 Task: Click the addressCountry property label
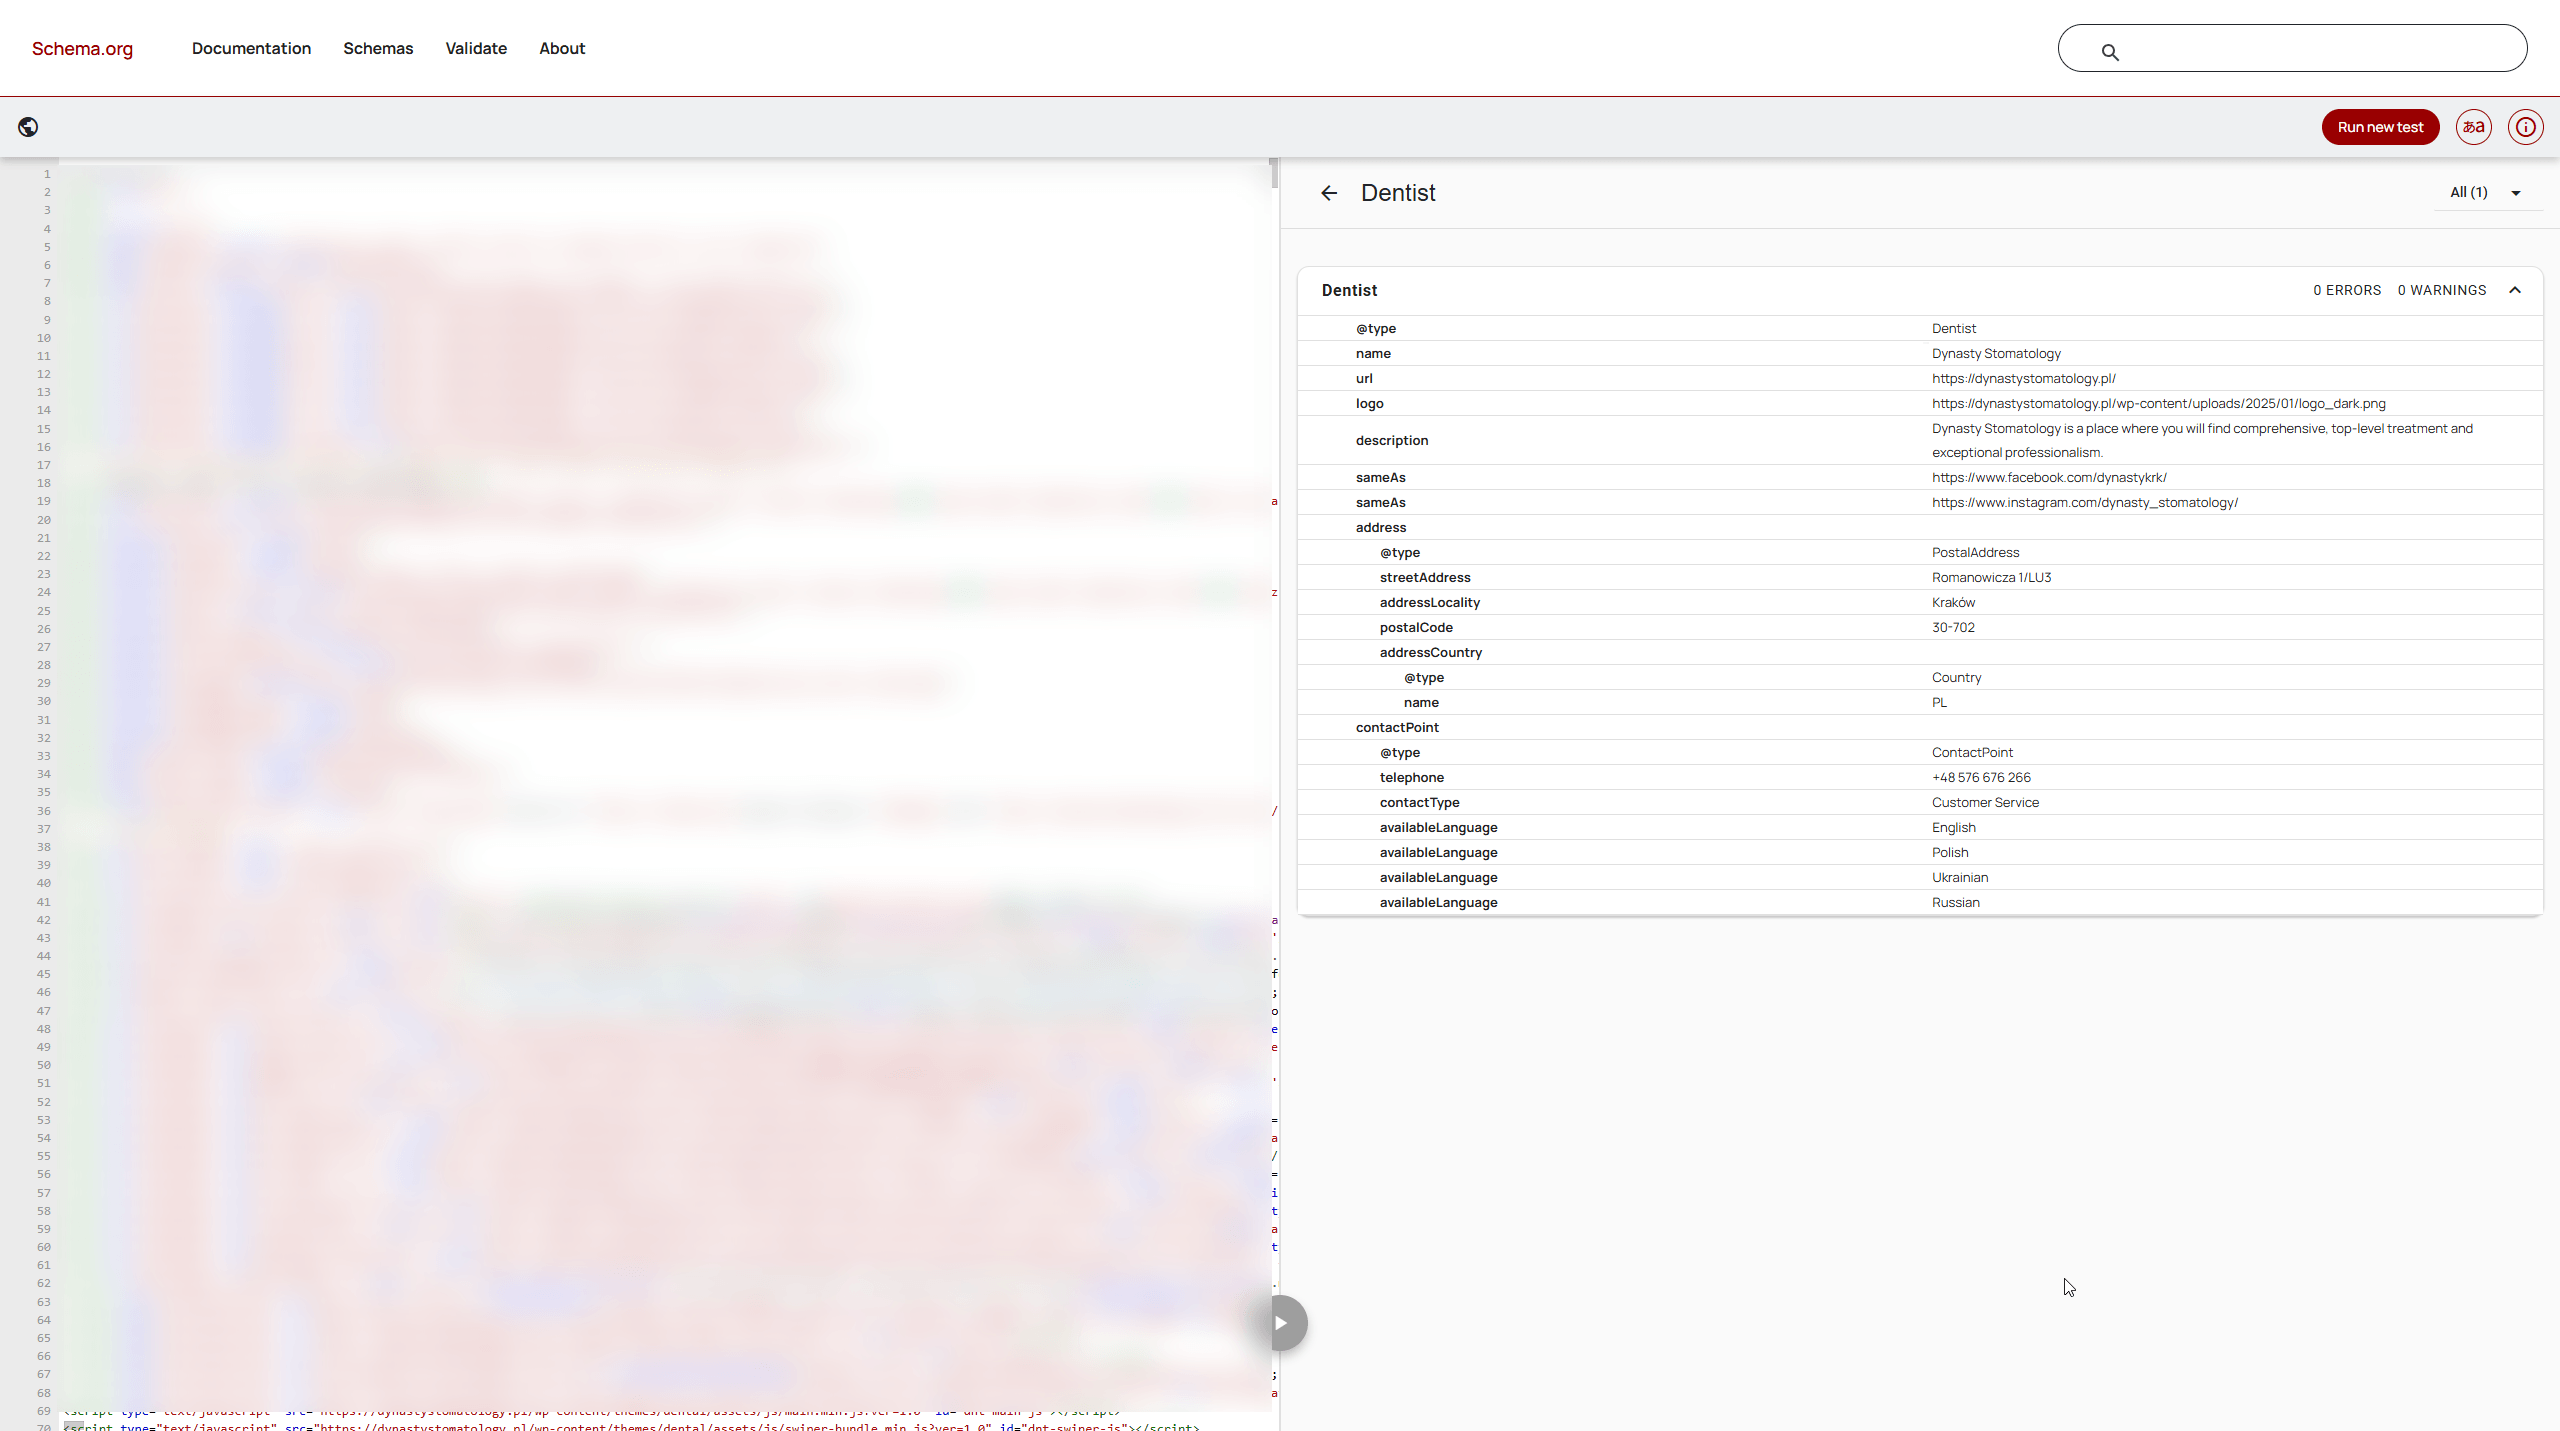tap(1431, 652)
